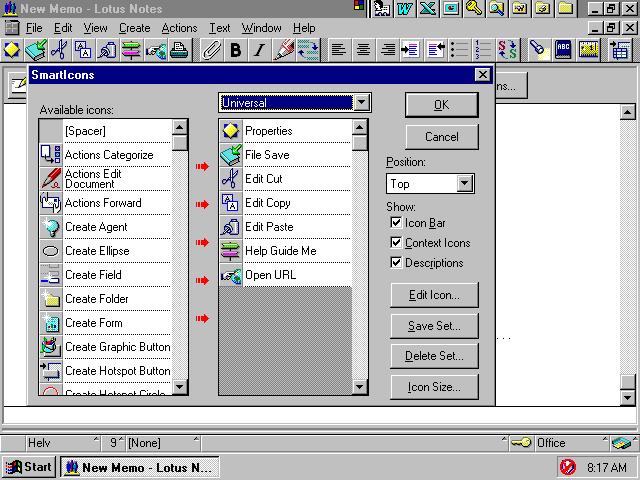640x480 pixels.
Task: Click the Edit Icon... button
Action: [x=434, y=295]
